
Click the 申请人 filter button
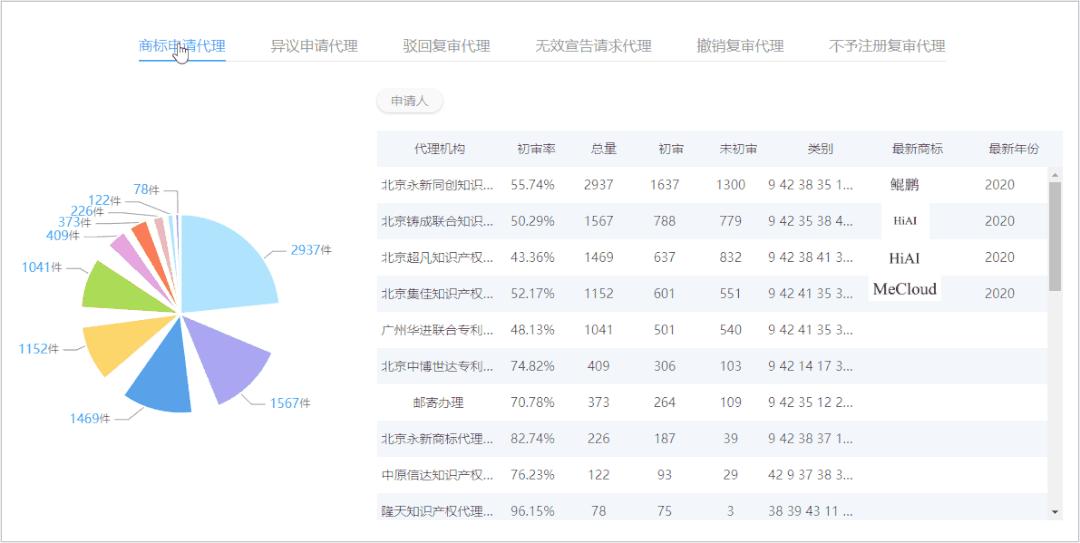pyautogui.click(x=410, y=101)
